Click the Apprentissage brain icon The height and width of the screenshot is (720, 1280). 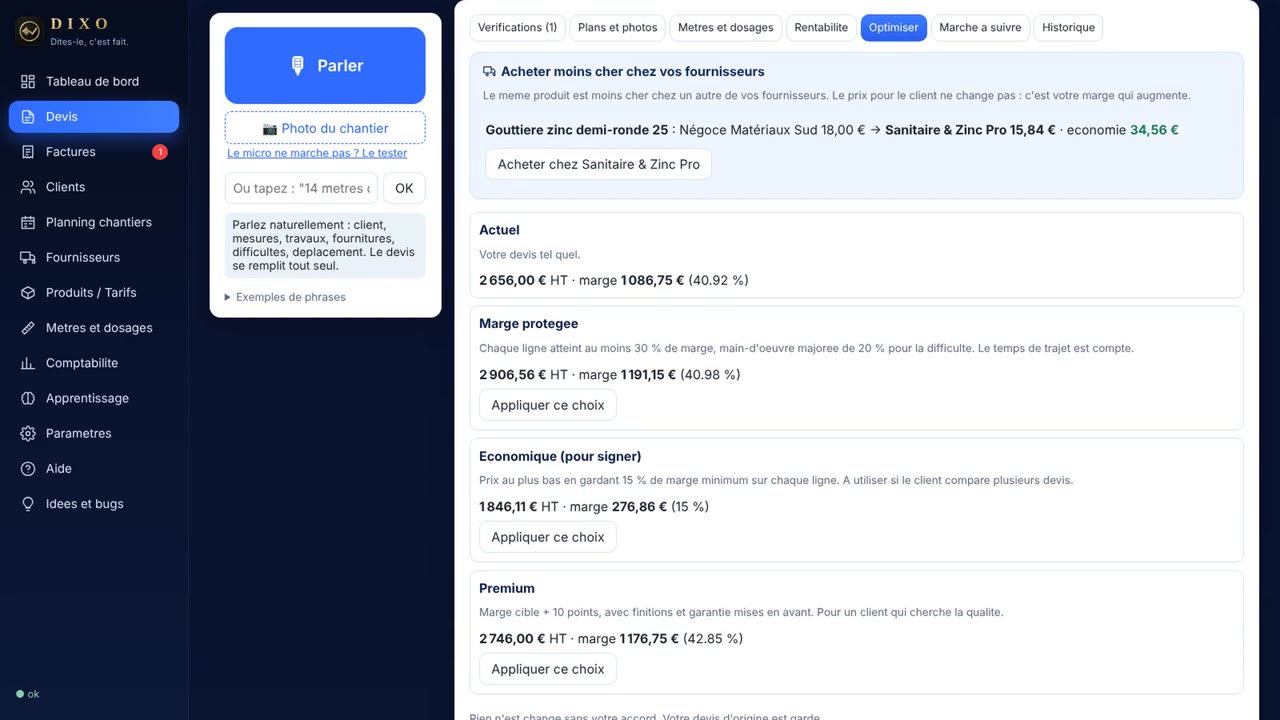(x=28, y=398)
